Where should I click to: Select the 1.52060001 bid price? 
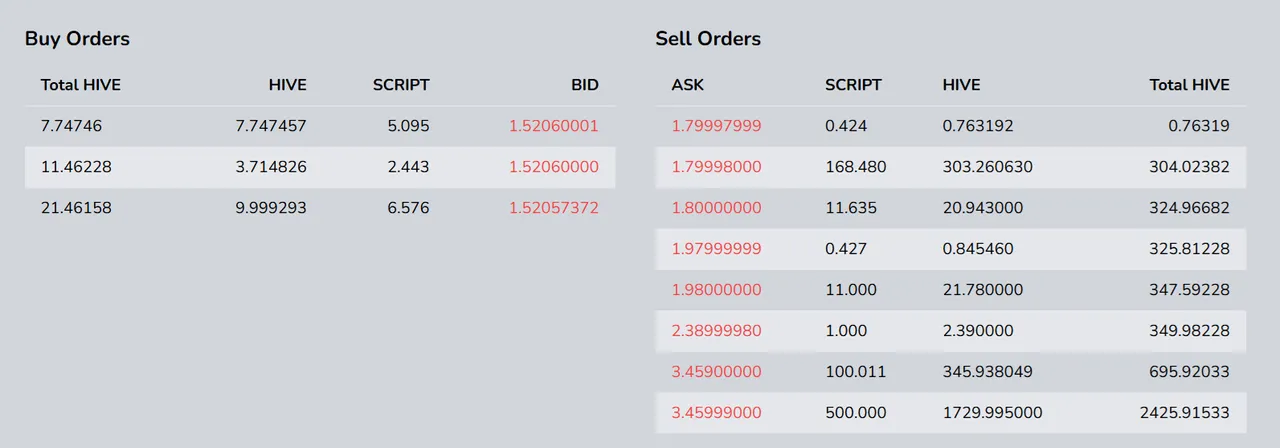click(x=554, y=126)
